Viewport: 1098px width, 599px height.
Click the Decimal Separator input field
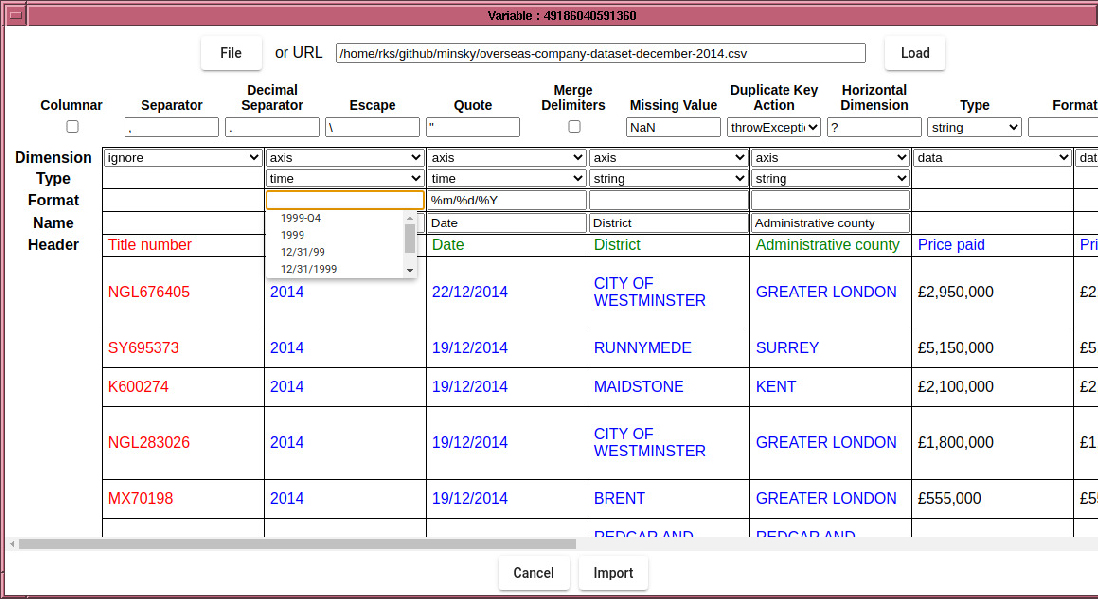pyautogui.click(x=272, y=128)
